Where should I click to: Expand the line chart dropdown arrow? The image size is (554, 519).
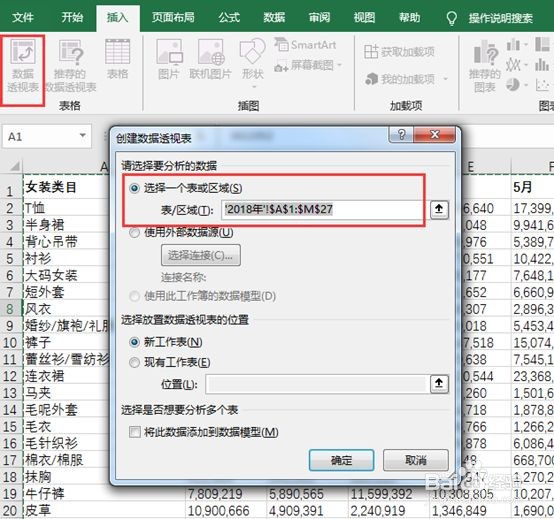click(x=526, y=65)
